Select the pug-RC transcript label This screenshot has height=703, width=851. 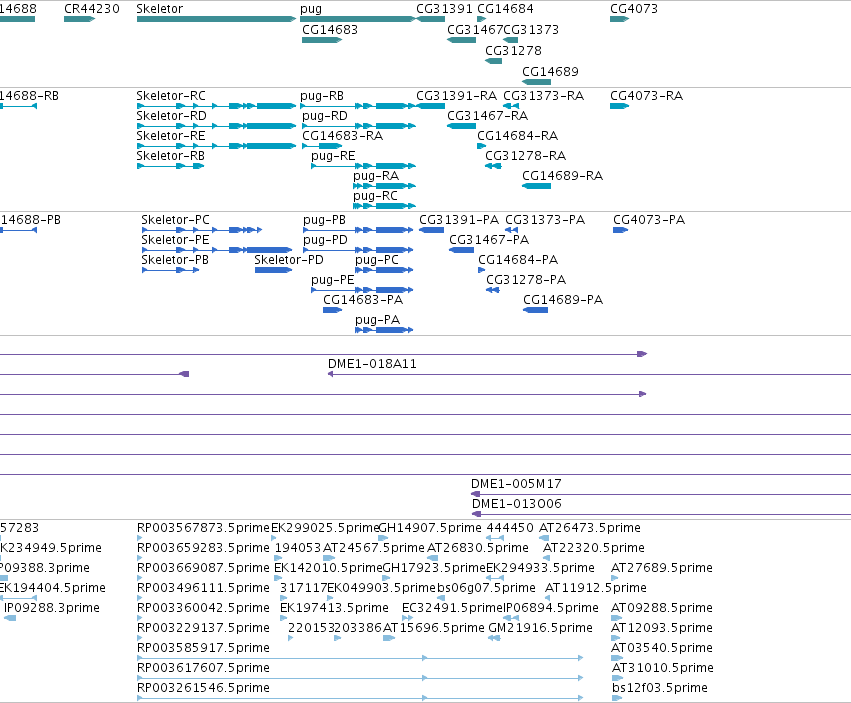click(x=376, y=197)
